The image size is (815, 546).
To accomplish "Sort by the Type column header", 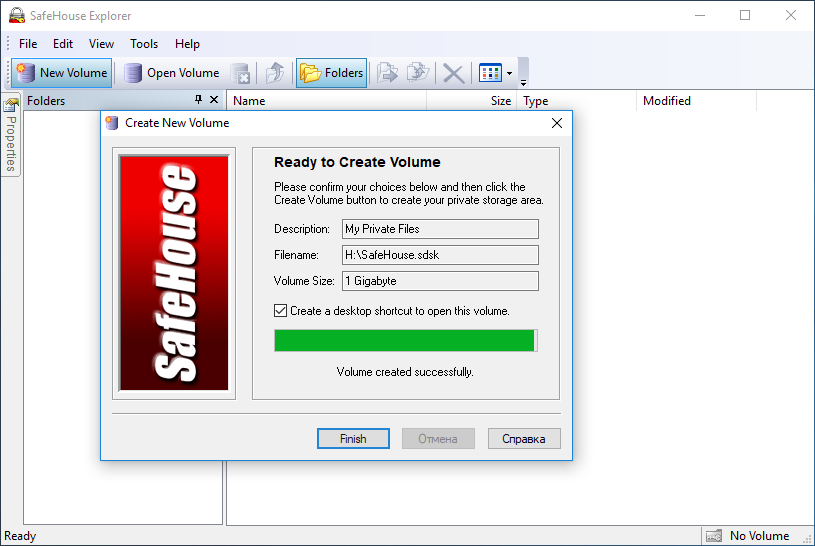I will click(577, 101).
